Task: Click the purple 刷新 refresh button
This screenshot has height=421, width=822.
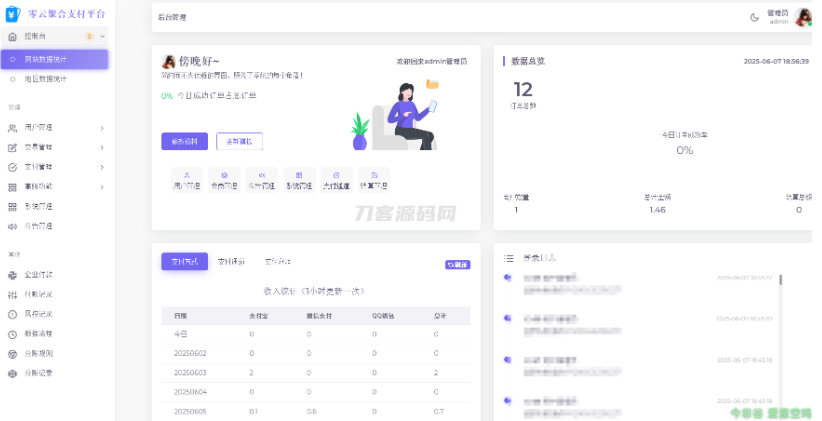Action: pos(458,265)
